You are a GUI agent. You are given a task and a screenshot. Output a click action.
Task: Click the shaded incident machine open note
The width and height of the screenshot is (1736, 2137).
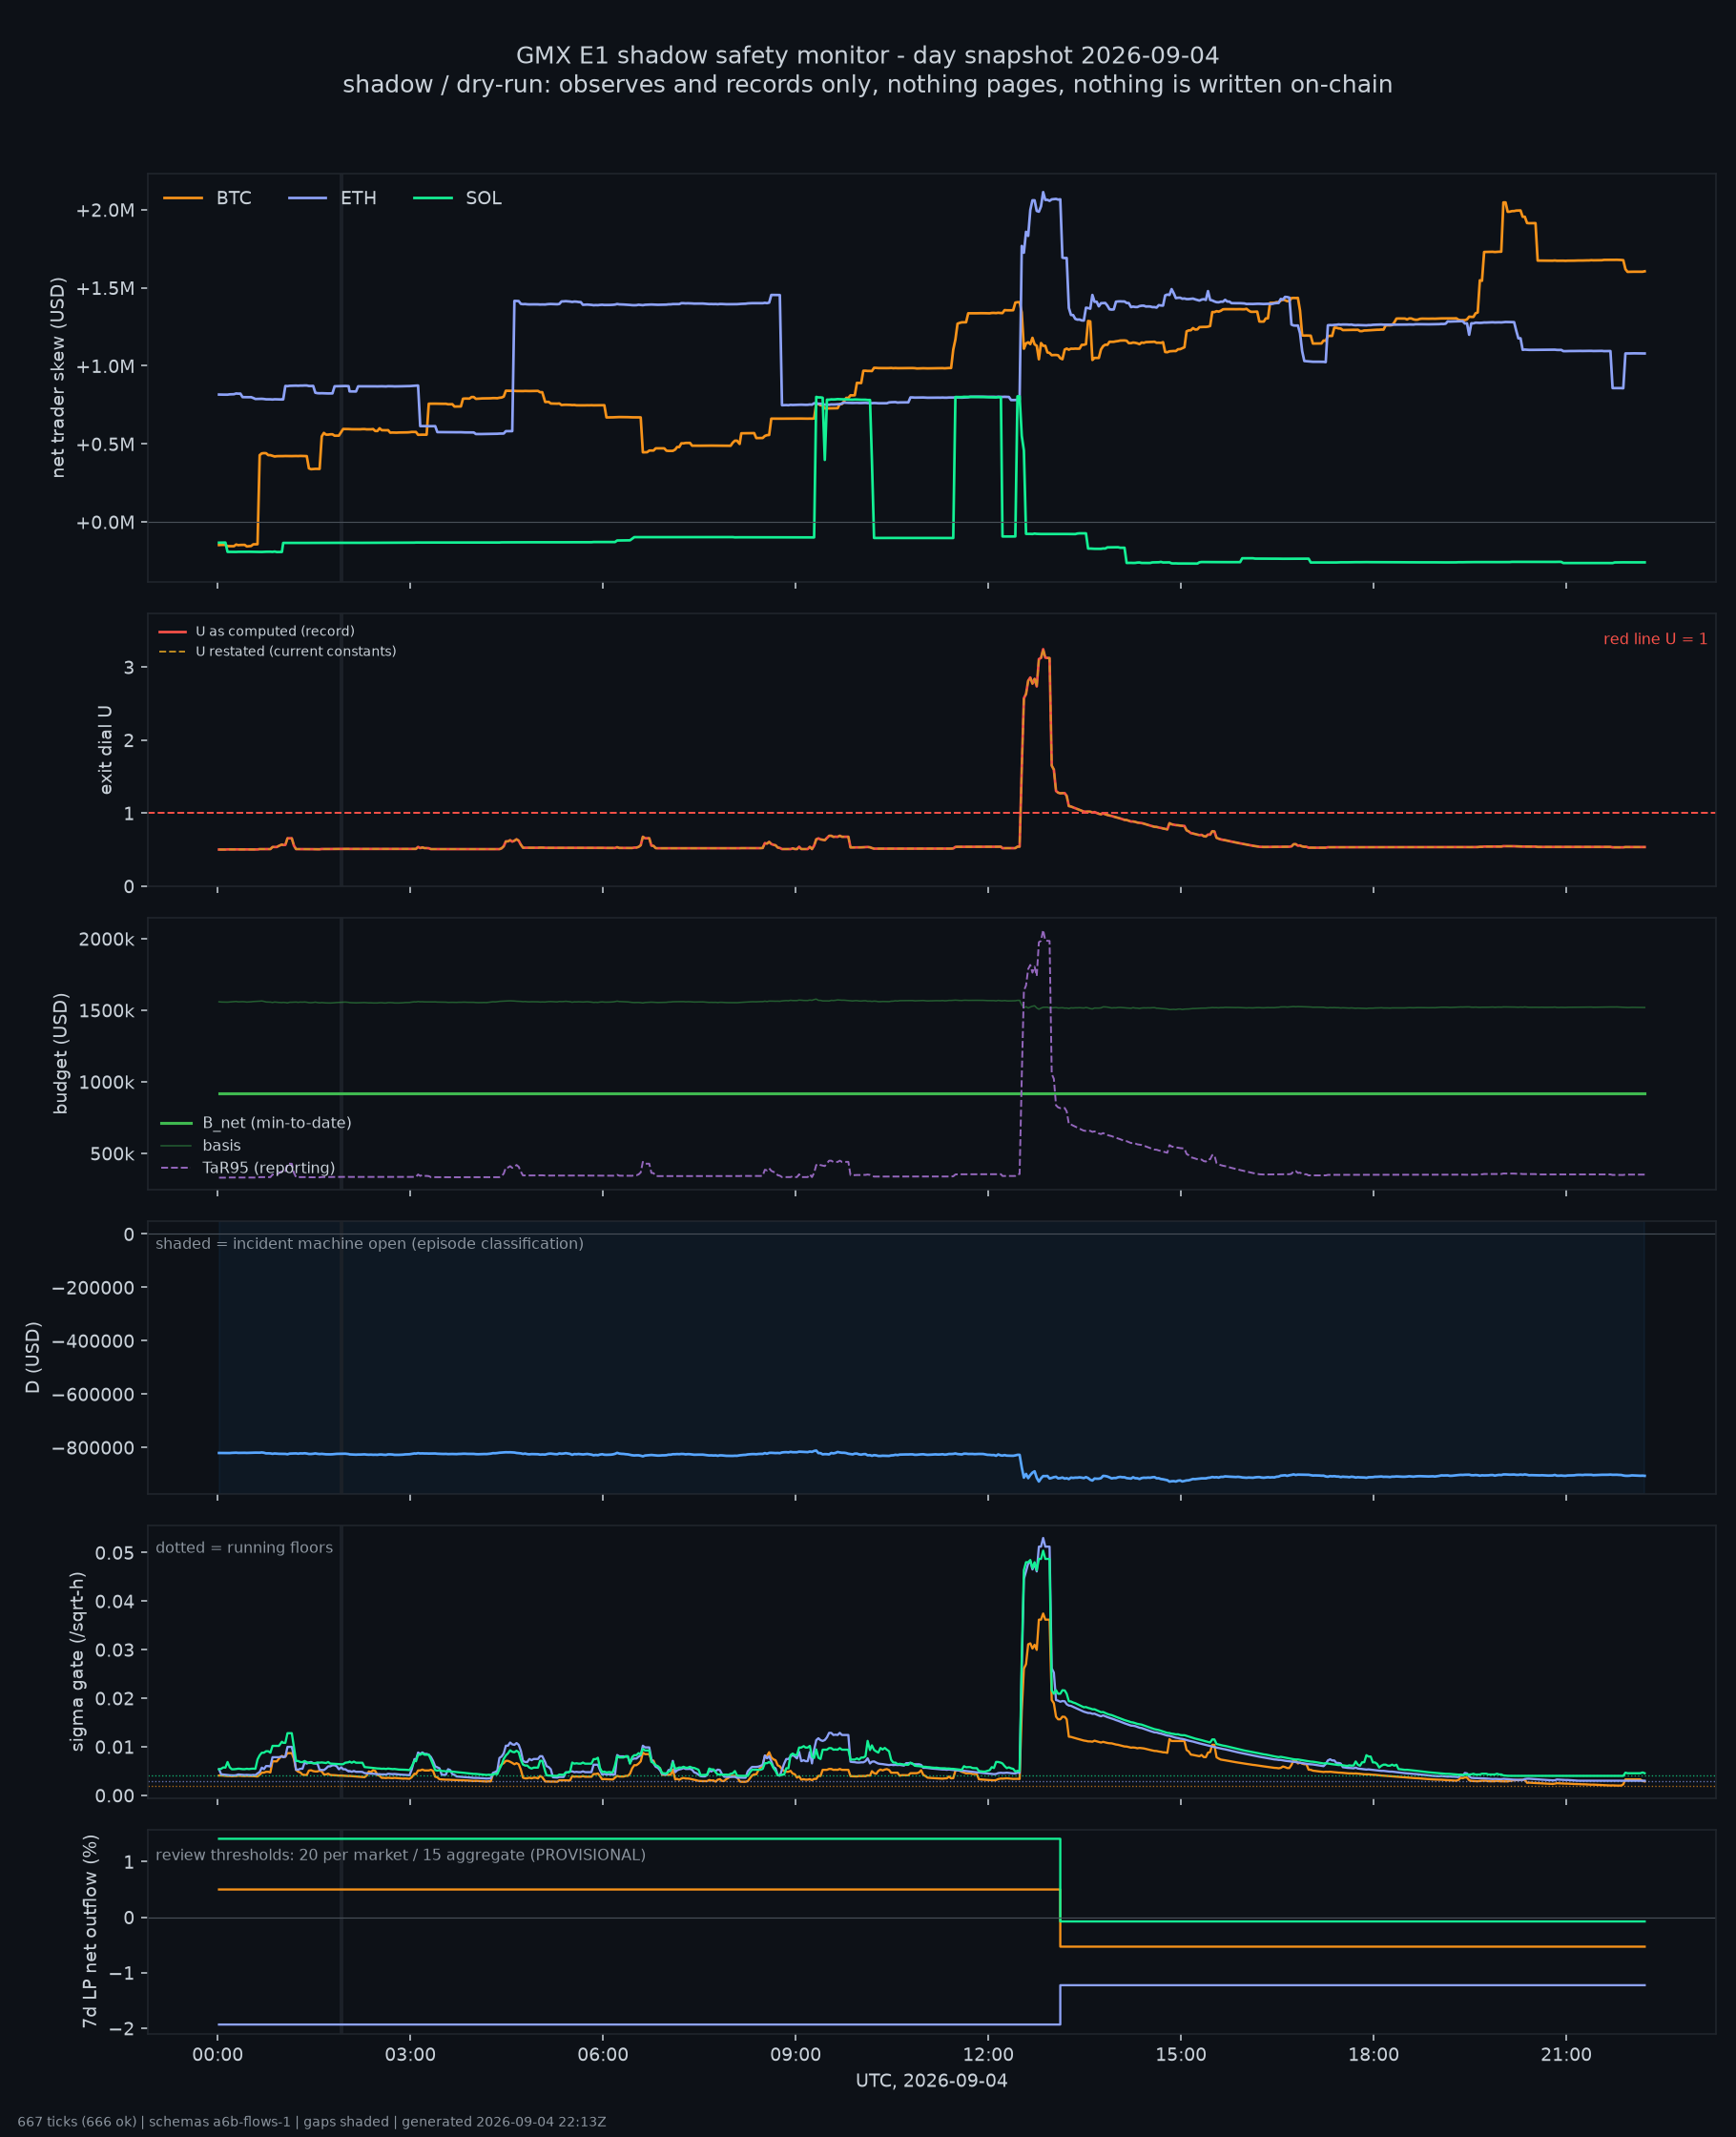[x=369, y=1244]
